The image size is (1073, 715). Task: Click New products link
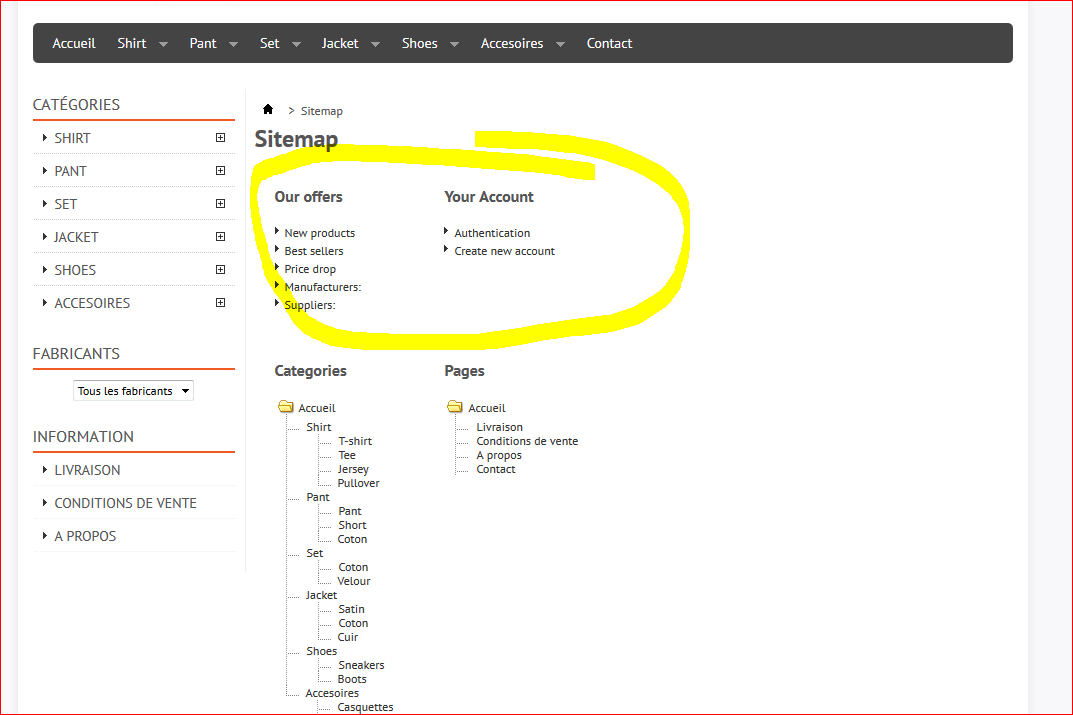click(320, 233)
